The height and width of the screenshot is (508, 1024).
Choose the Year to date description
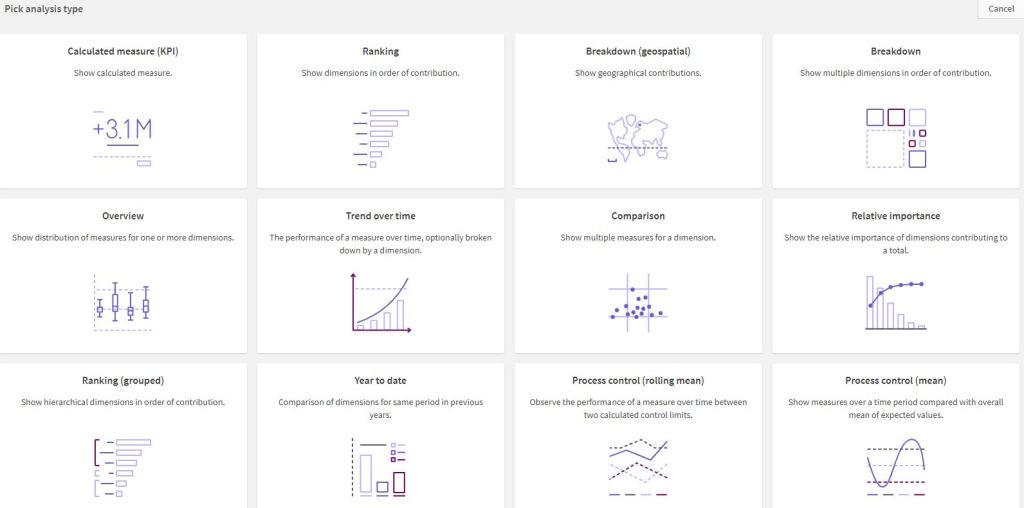point(380,408)
